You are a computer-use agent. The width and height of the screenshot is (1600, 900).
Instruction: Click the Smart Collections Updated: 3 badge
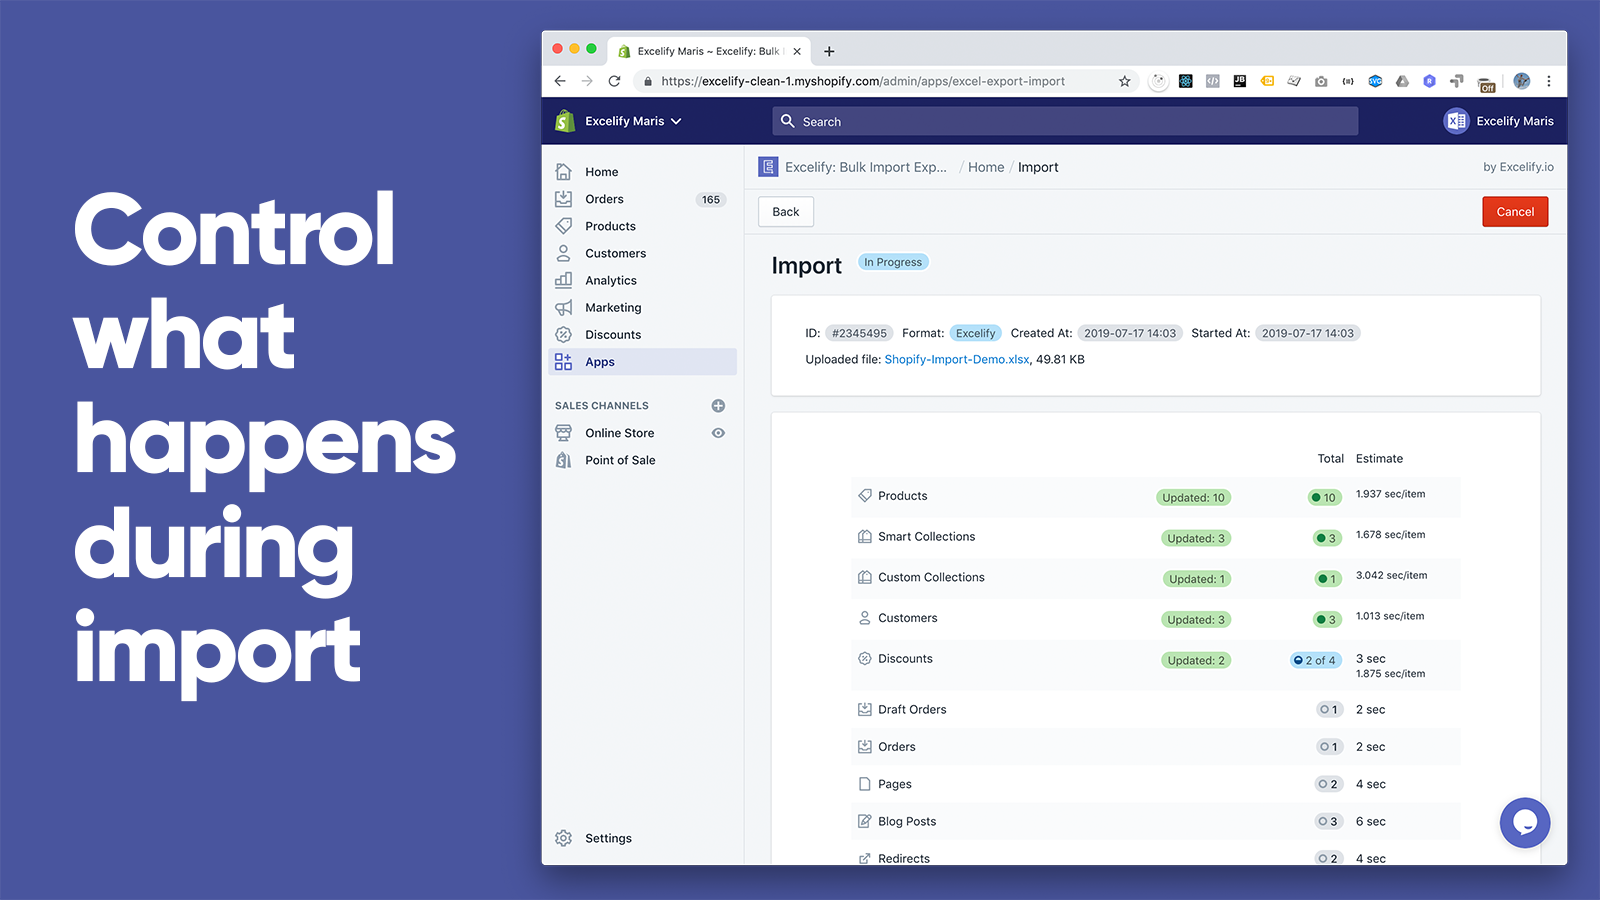[x=1195, y=538]
